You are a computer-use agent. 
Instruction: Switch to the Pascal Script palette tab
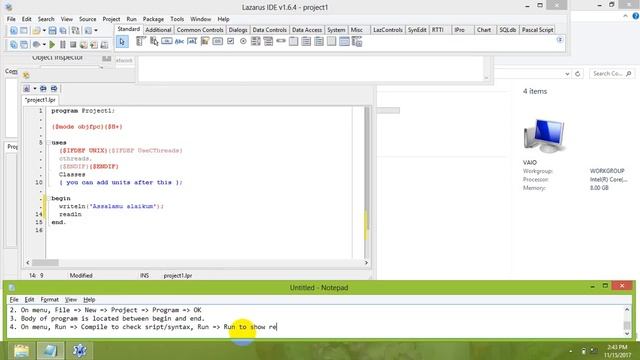coord(538,30)
